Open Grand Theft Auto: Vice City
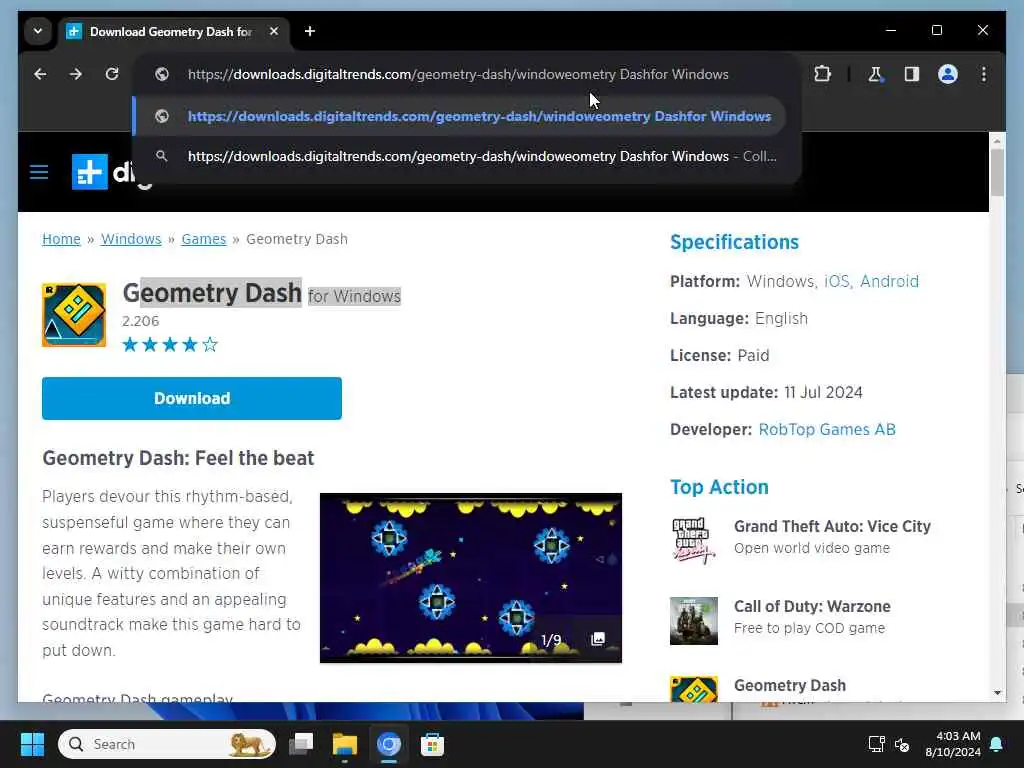The height and width of the screenshot is (768, 1024). click(x=832, y=526)
